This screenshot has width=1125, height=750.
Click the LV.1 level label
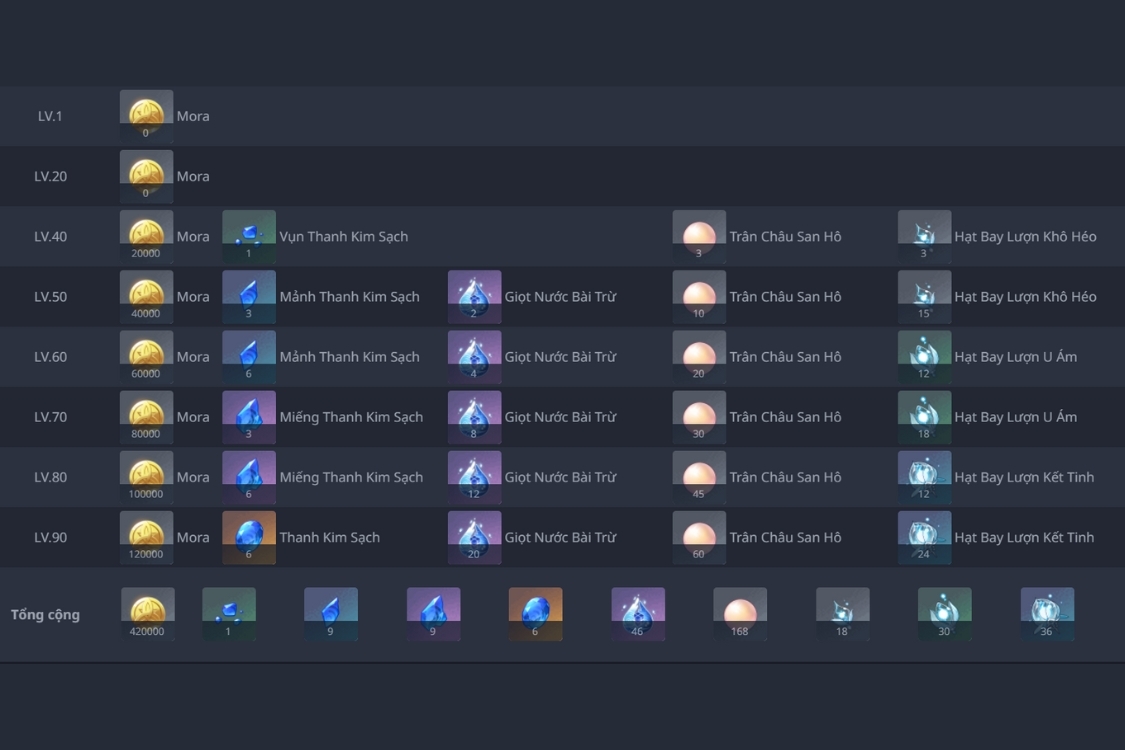click(50, 116)
